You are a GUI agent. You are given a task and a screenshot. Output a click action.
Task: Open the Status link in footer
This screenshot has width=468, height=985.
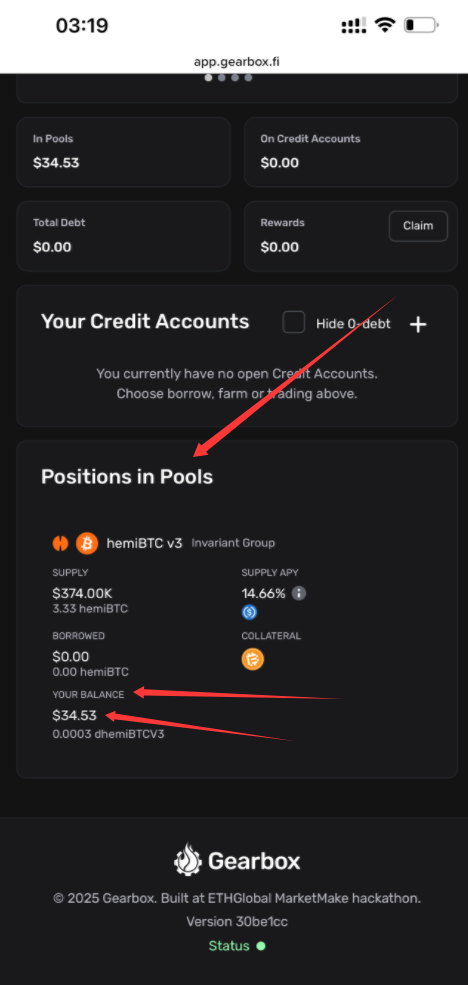229,946
